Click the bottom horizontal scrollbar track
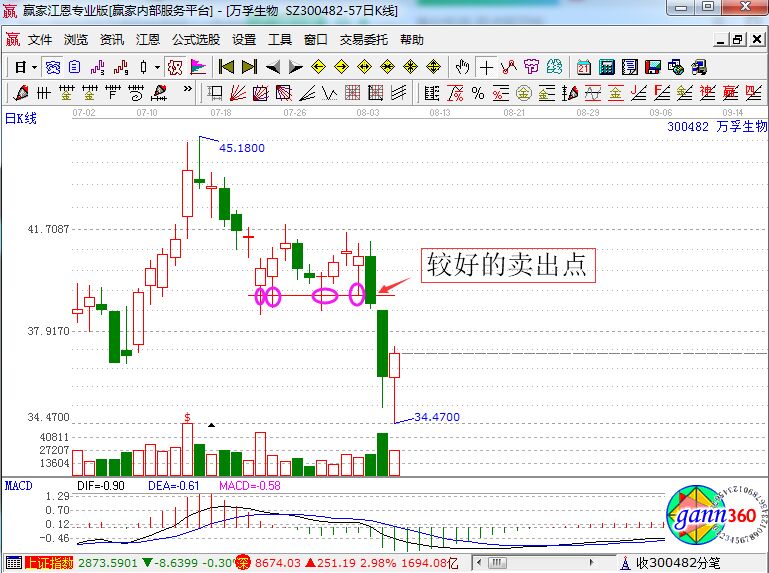 click(550, 563)
